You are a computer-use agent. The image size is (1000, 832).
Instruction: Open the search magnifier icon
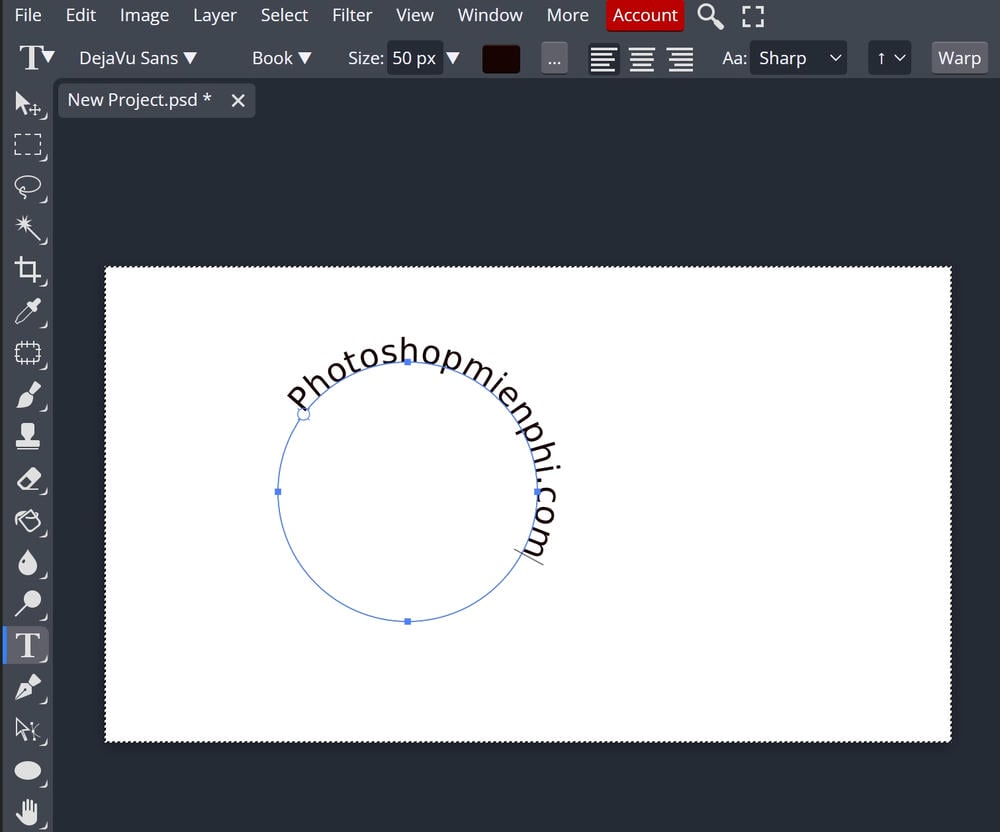(710, 16)
